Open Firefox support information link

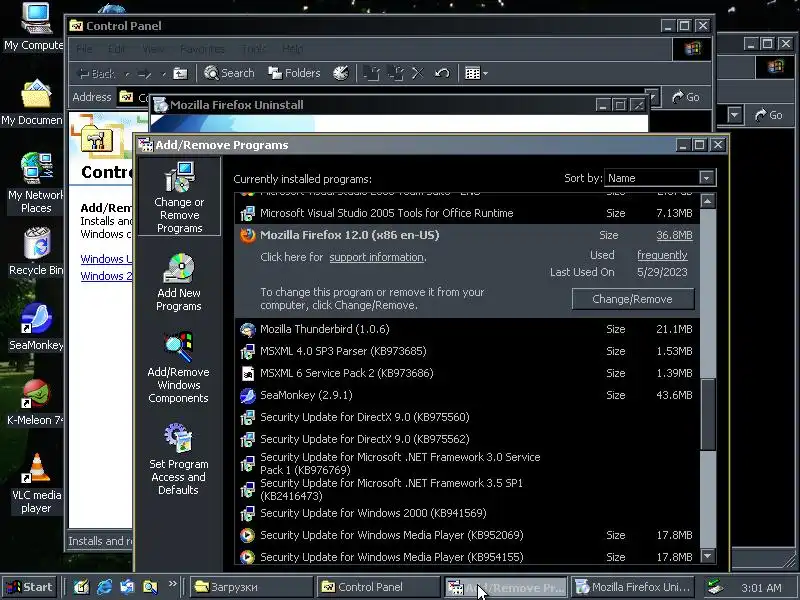click(x=377, y=257)
